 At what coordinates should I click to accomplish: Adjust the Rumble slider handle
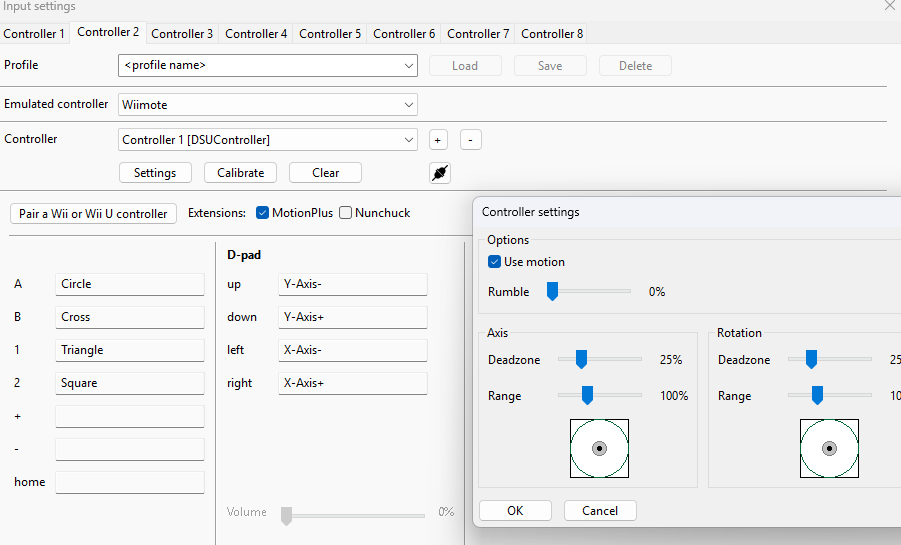tap(552, 291)
